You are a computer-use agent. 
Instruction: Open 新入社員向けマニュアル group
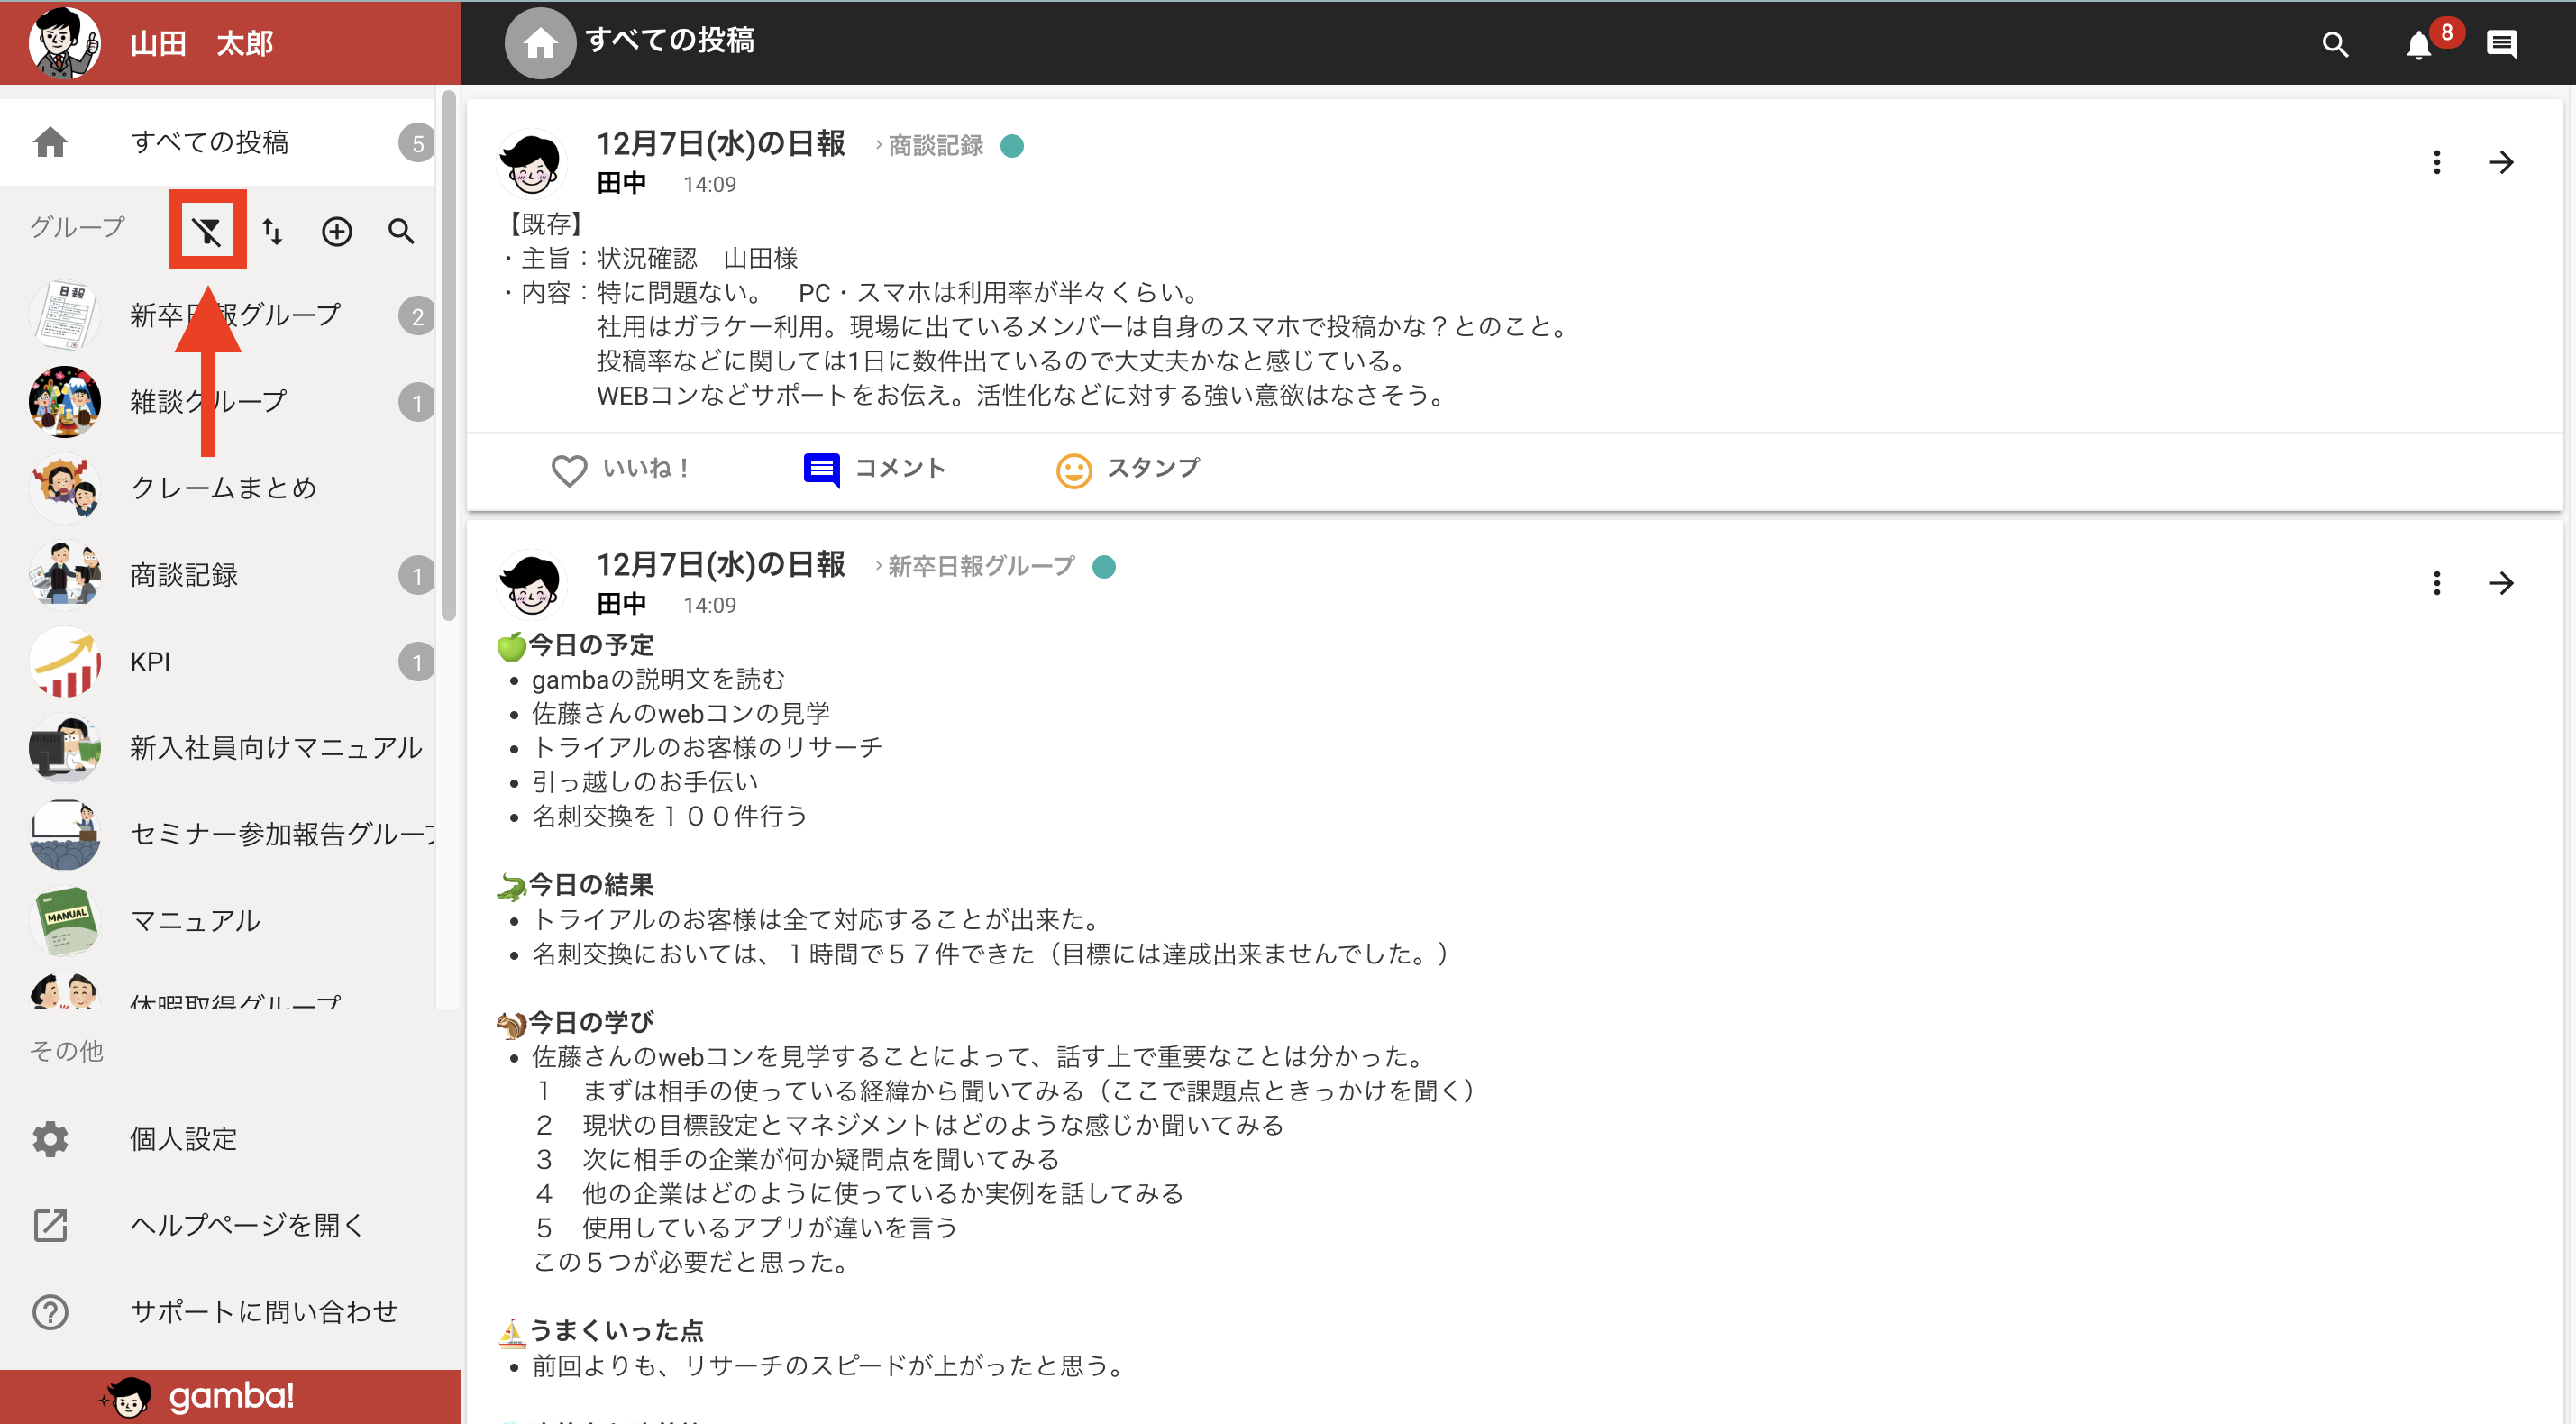[218, 748]
